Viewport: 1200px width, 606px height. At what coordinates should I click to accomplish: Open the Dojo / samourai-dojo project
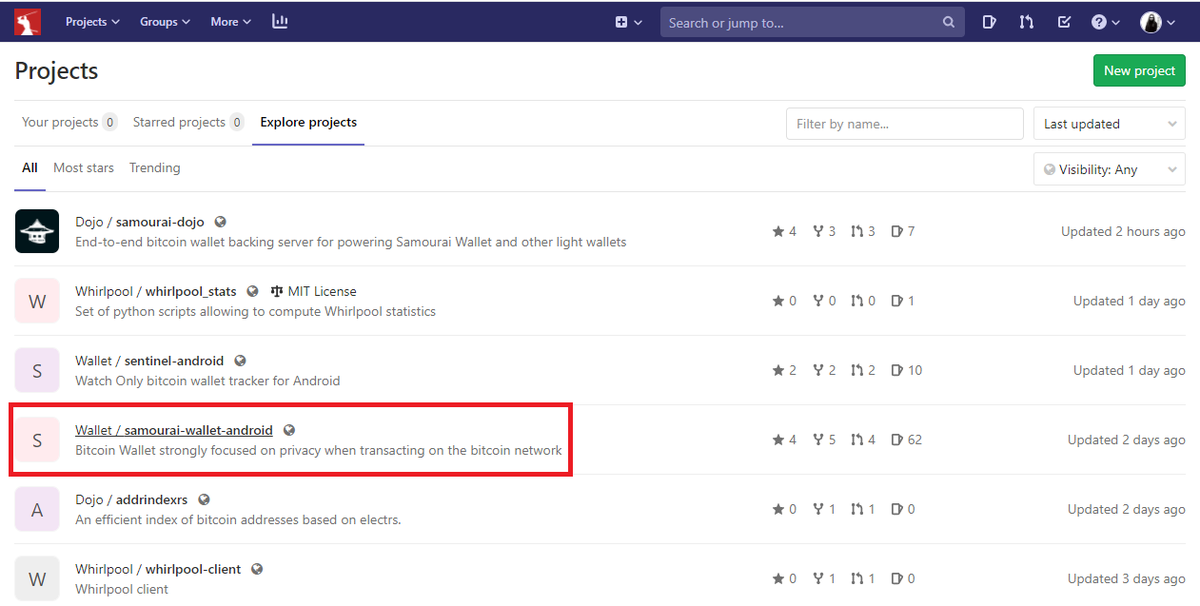click(141, 222)
